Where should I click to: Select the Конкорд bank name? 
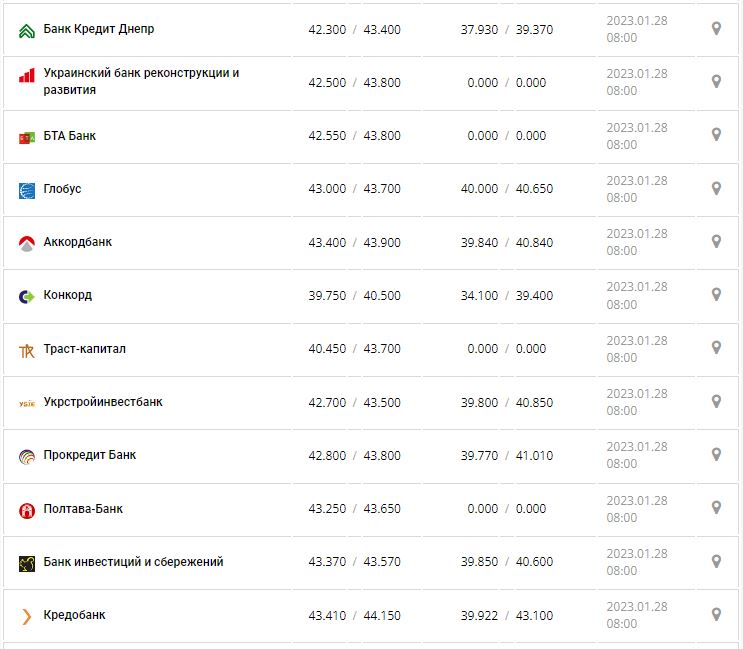coord(68,295)
